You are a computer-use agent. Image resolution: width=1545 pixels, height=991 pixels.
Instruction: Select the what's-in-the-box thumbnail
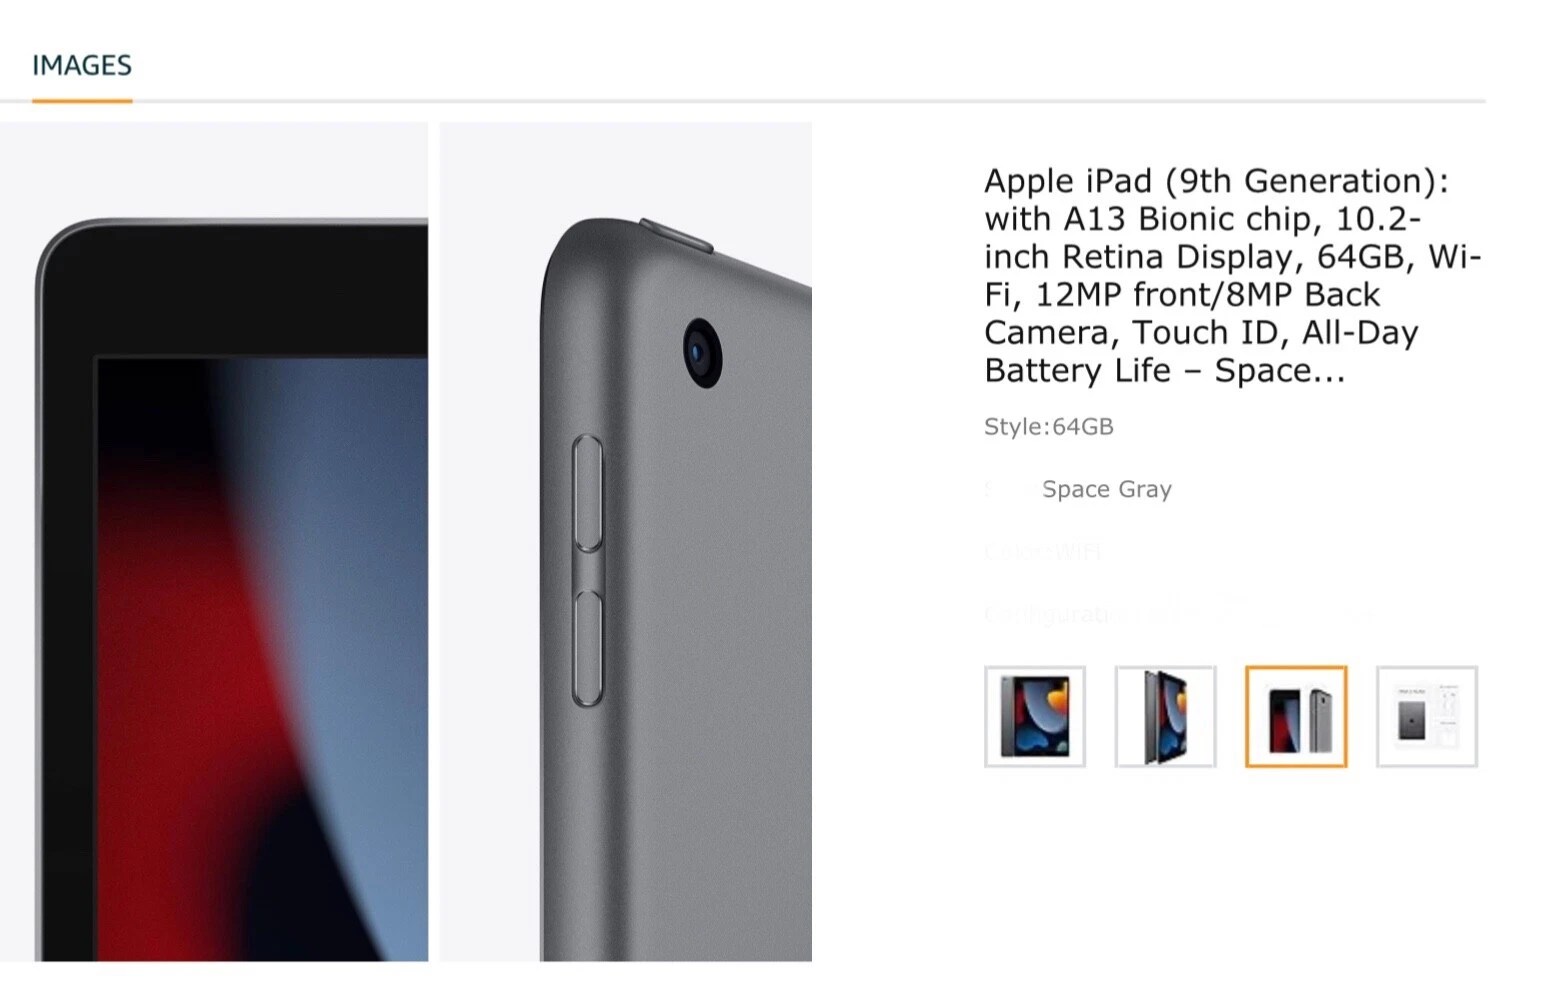(x=1427, y=717)
